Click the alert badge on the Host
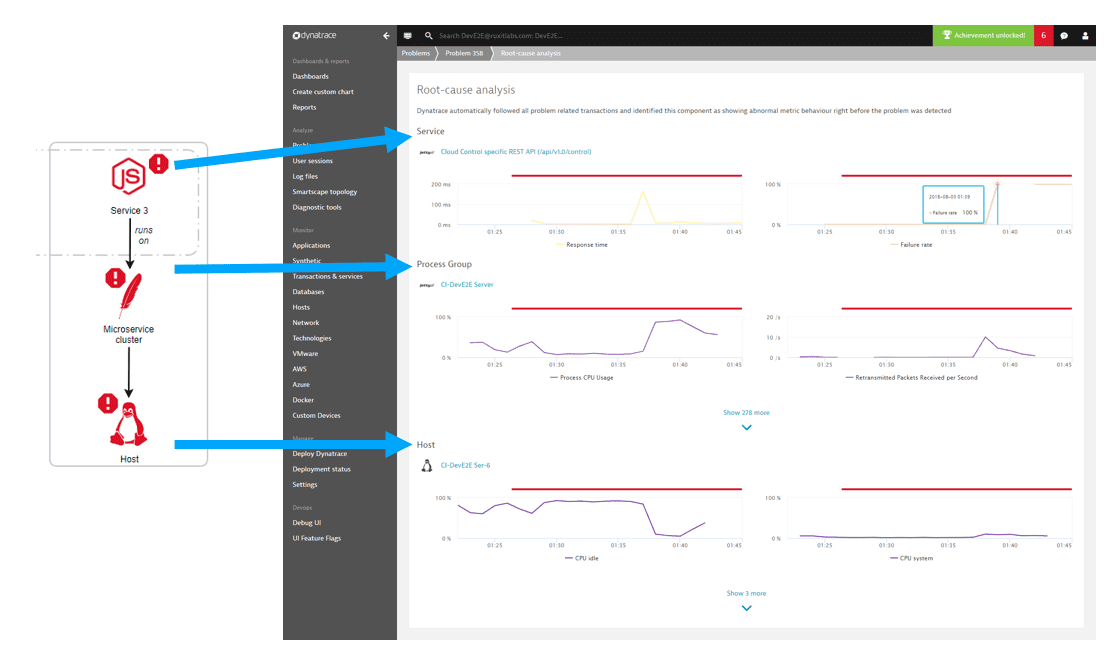Viewport: 1110px width, 651px height. (x=108, y=403)
